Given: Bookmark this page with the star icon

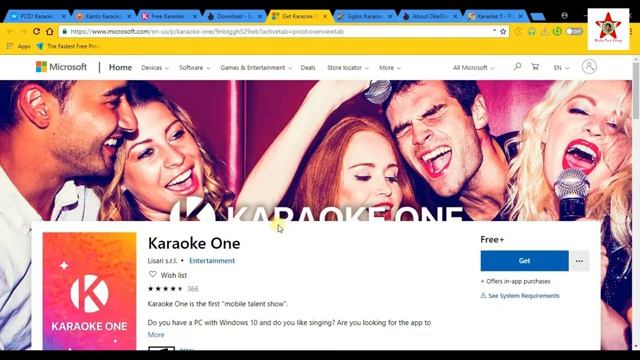Looking at the screenshot, I should [x=503, y=31].
